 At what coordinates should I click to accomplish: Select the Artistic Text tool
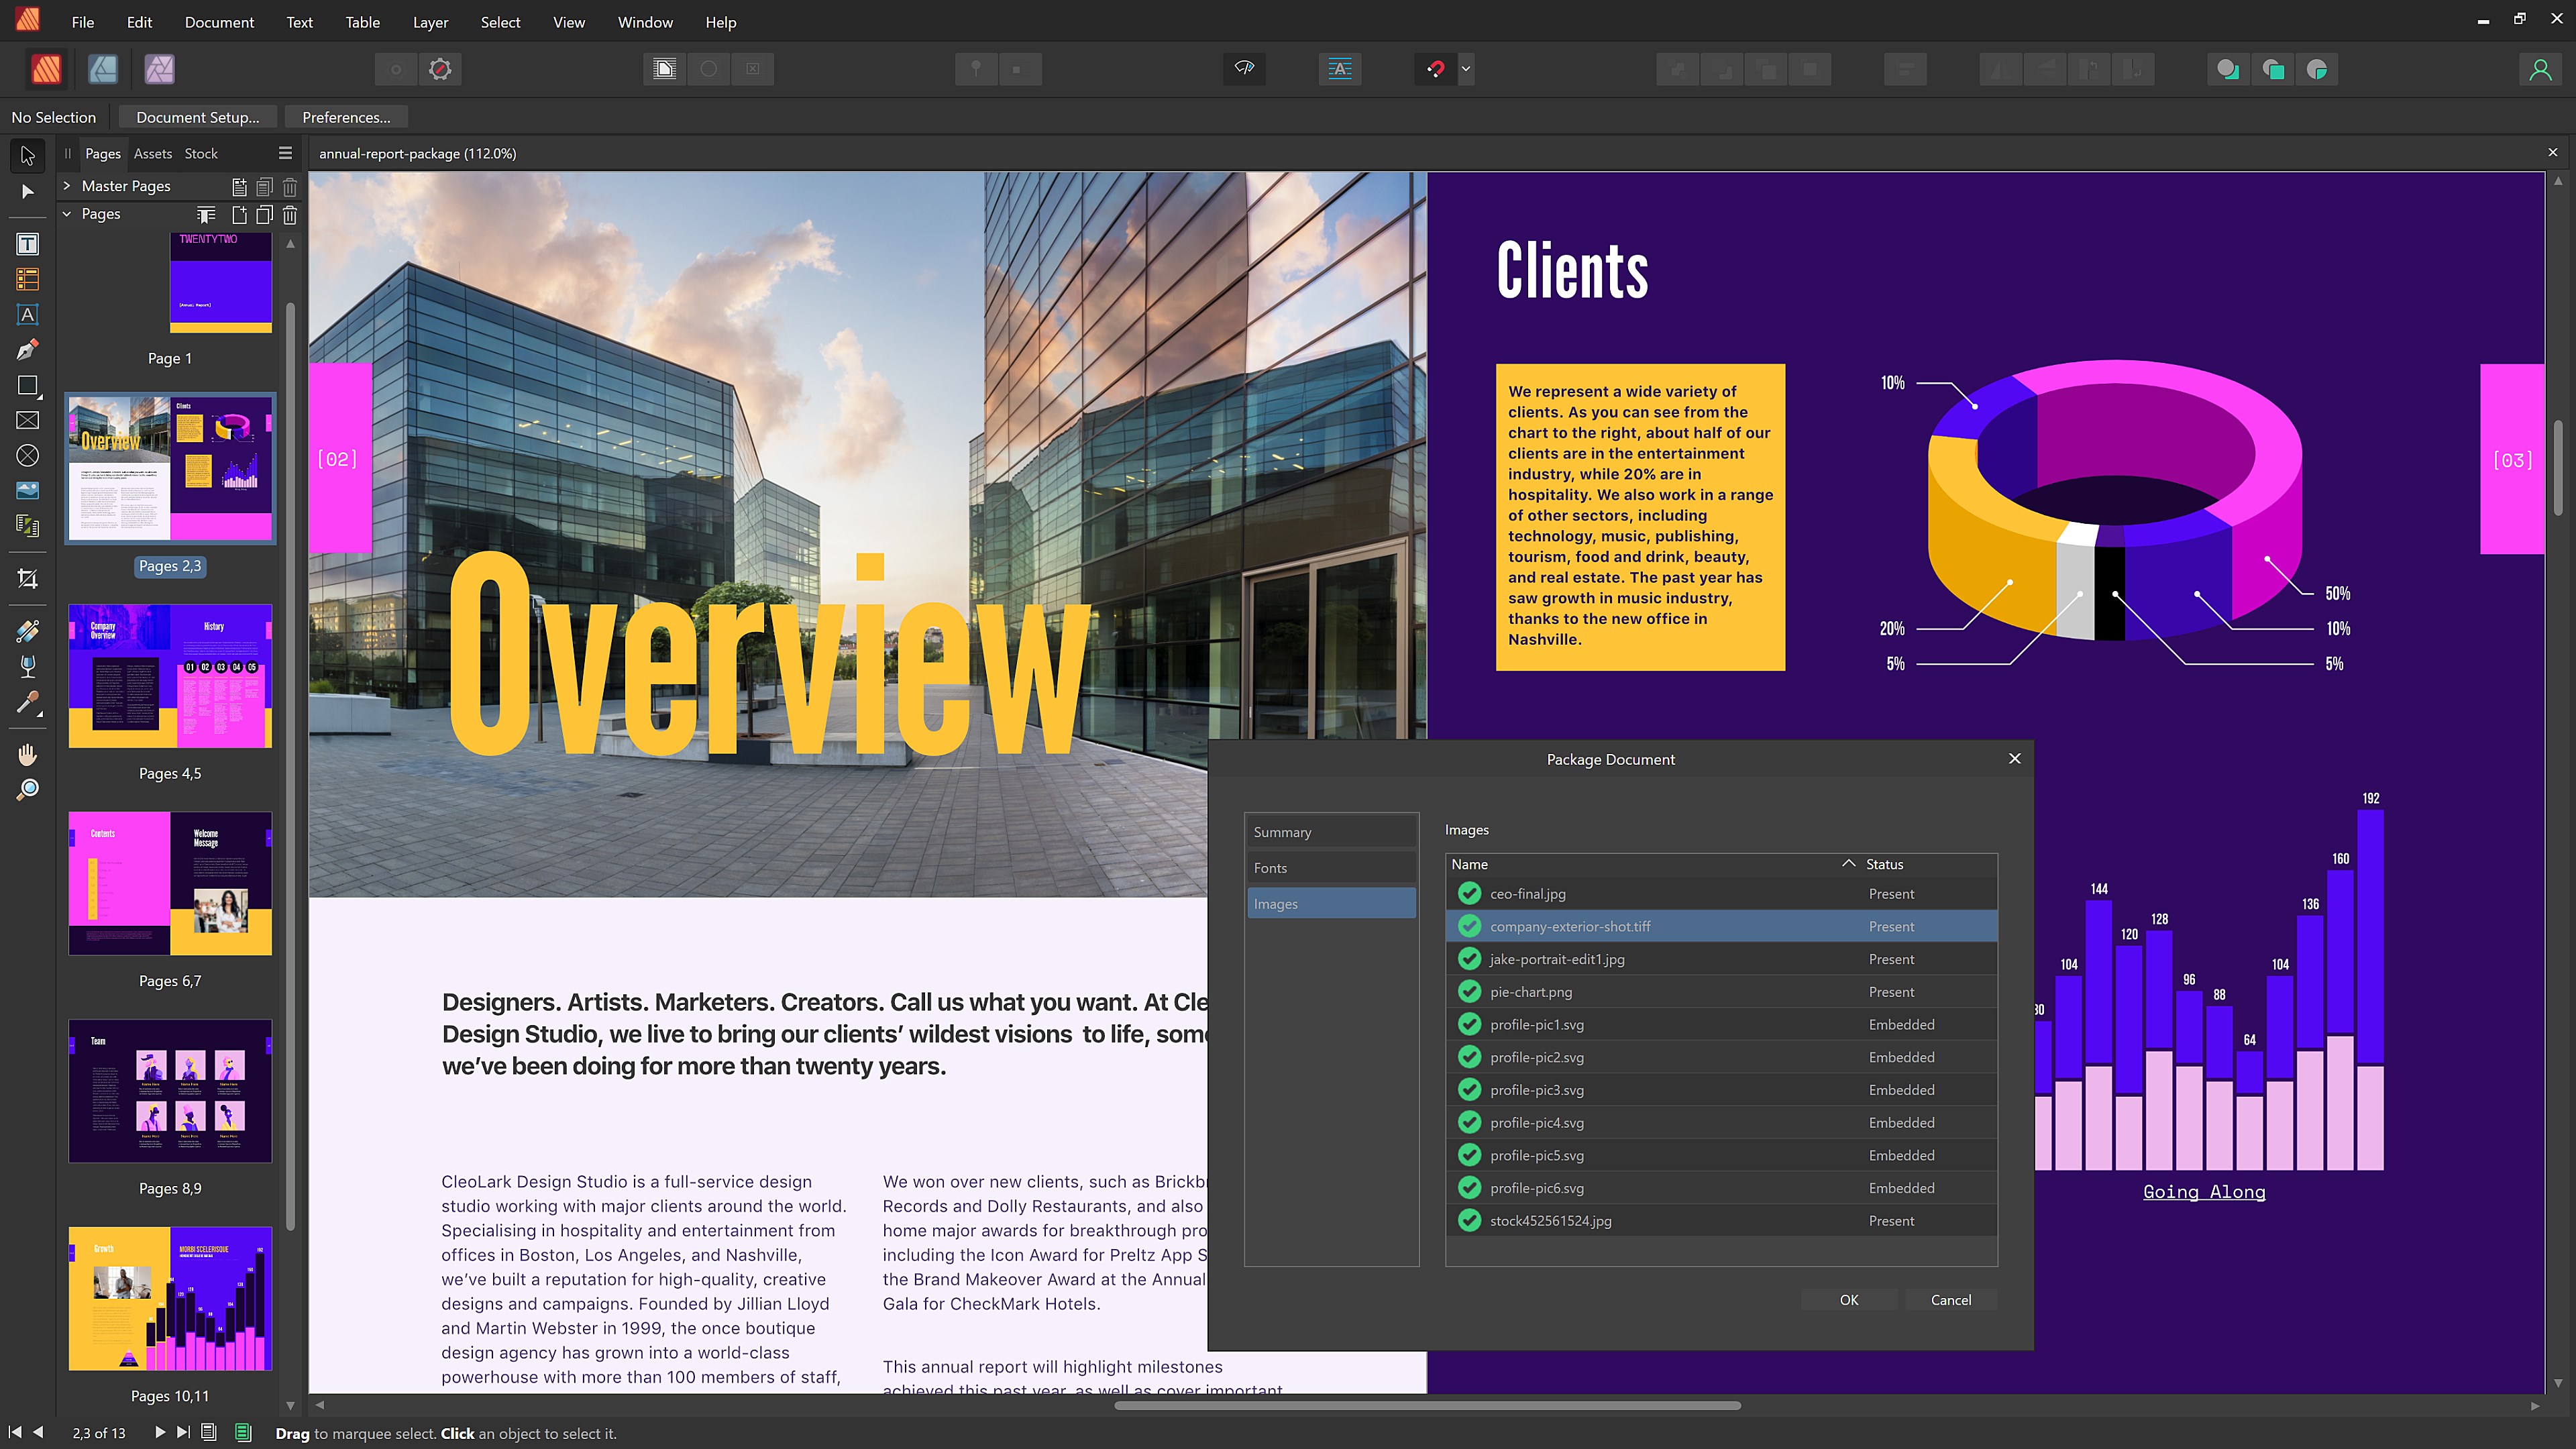tap(27, 314)
